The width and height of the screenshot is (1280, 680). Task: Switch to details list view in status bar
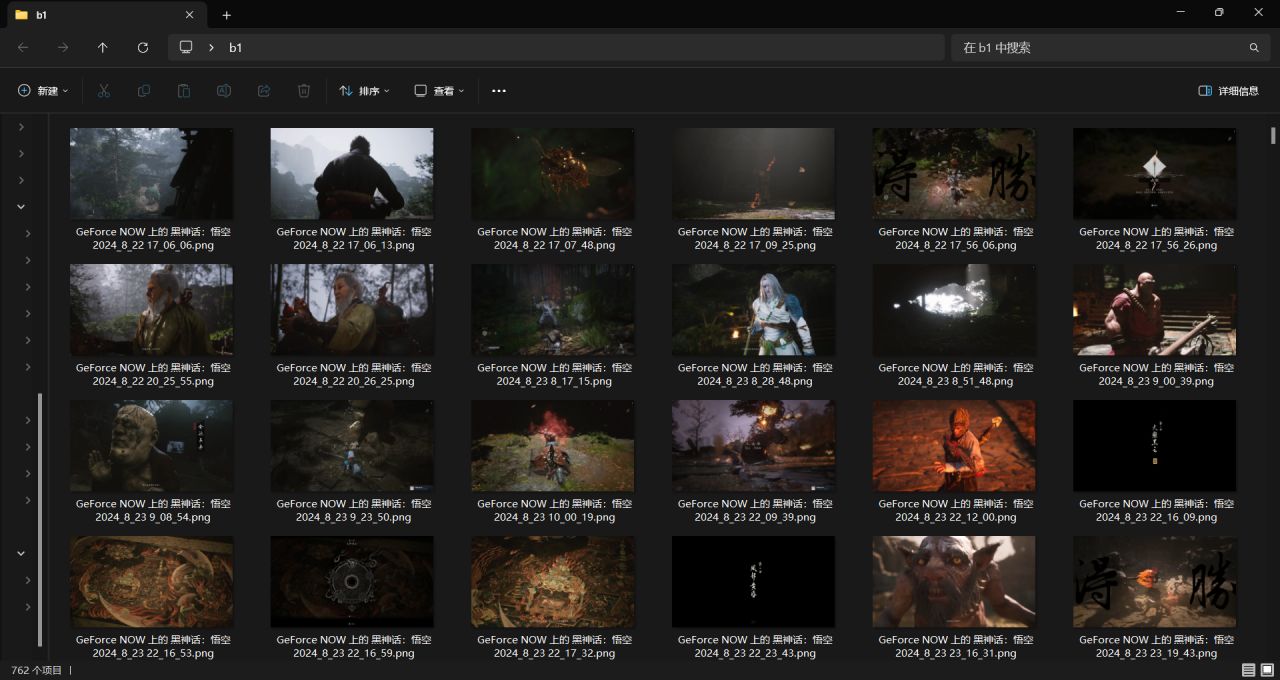click(1248, 670)
